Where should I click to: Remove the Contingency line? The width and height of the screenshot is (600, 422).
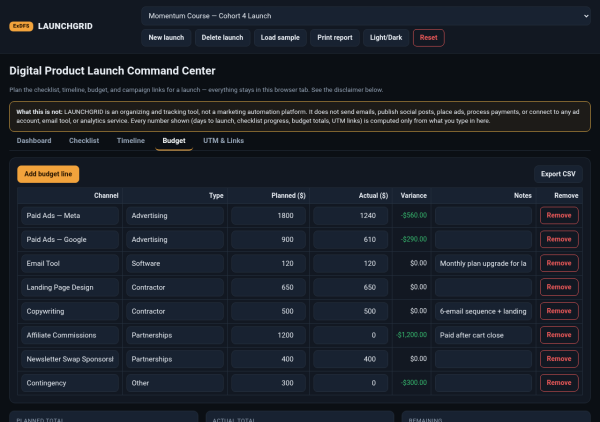559,383
